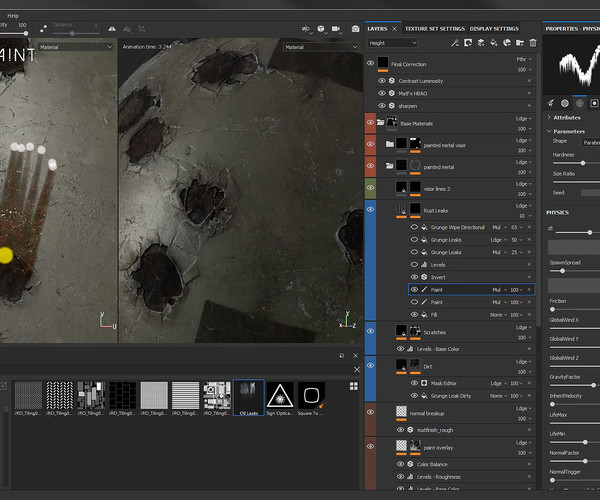This screenshot has height=500, width=600.
Task: Add a smart material layer icon
Action: (x=507, y=43)
